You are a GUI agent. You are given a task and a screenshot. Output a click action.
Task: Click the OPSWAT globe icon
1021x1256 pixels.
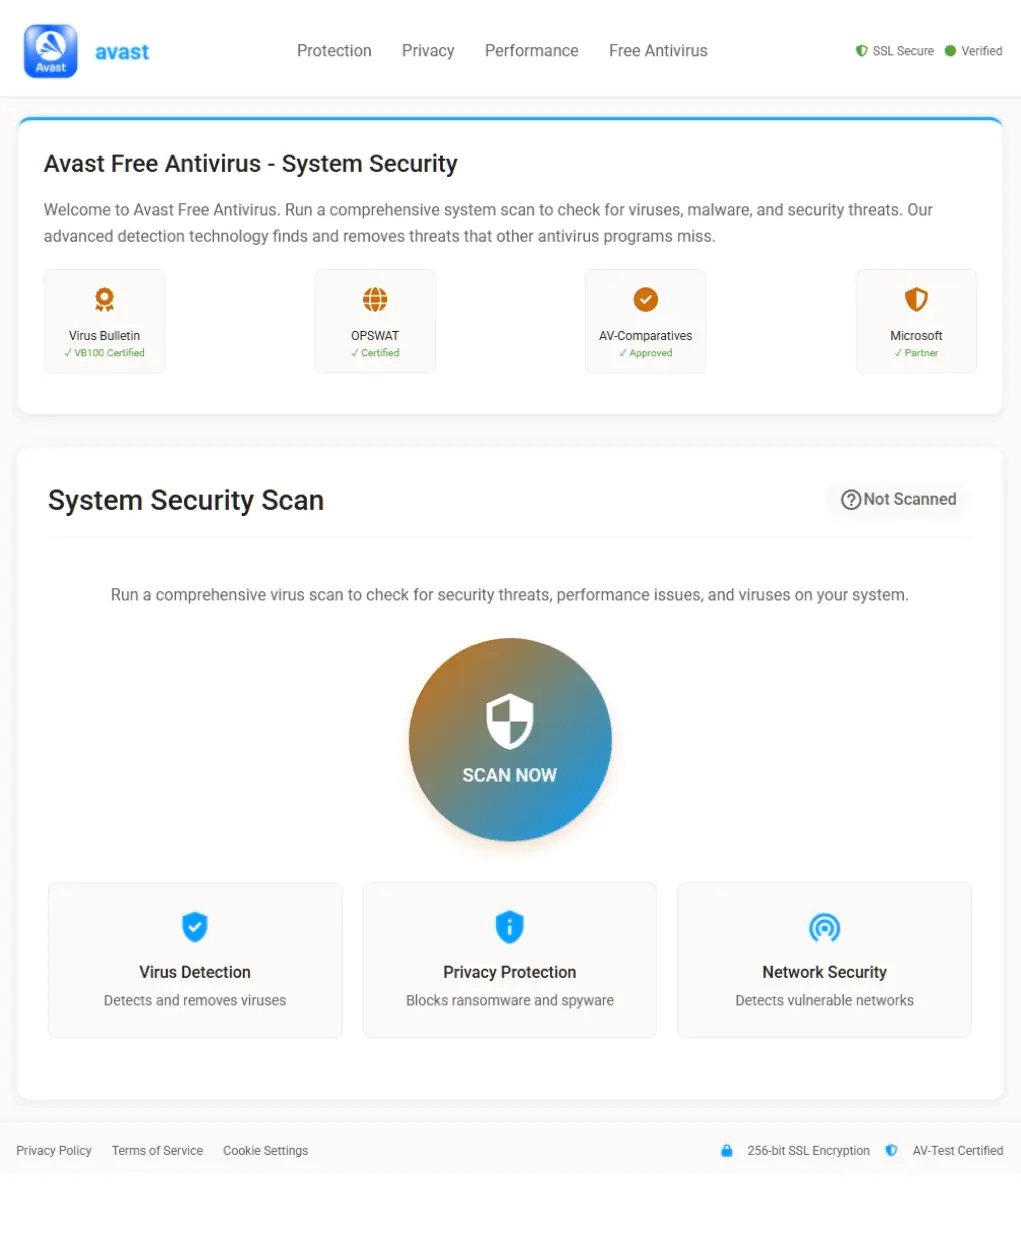point(375,299)
